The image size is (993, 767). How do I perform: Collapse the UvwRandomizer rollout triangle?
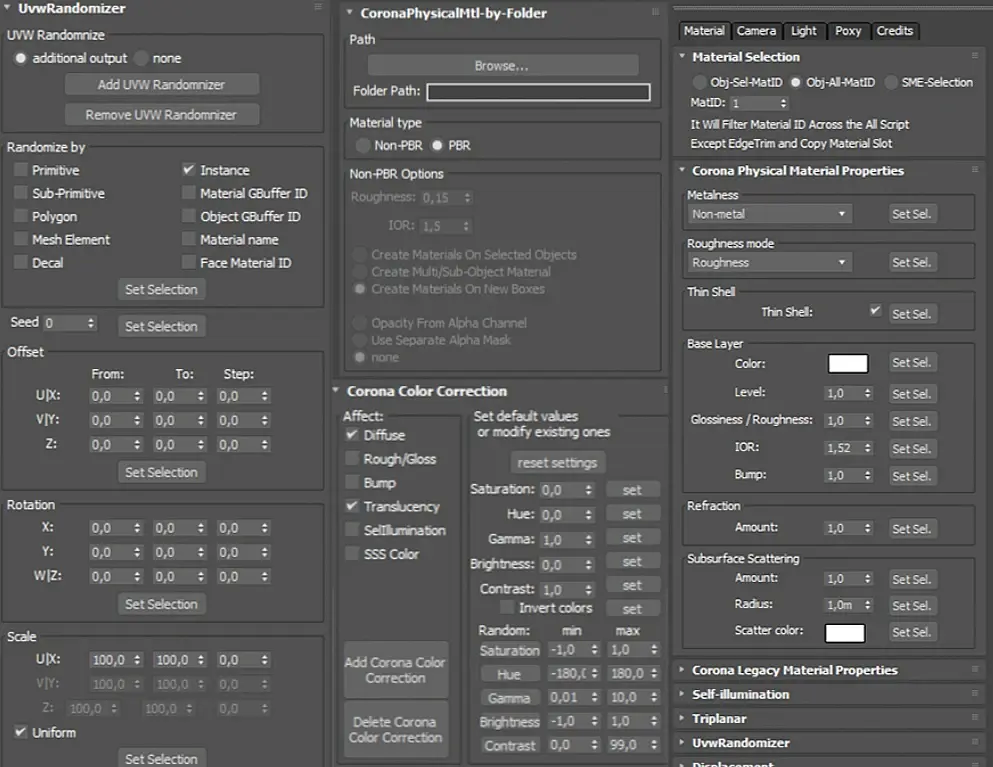[x=8, y=9]
